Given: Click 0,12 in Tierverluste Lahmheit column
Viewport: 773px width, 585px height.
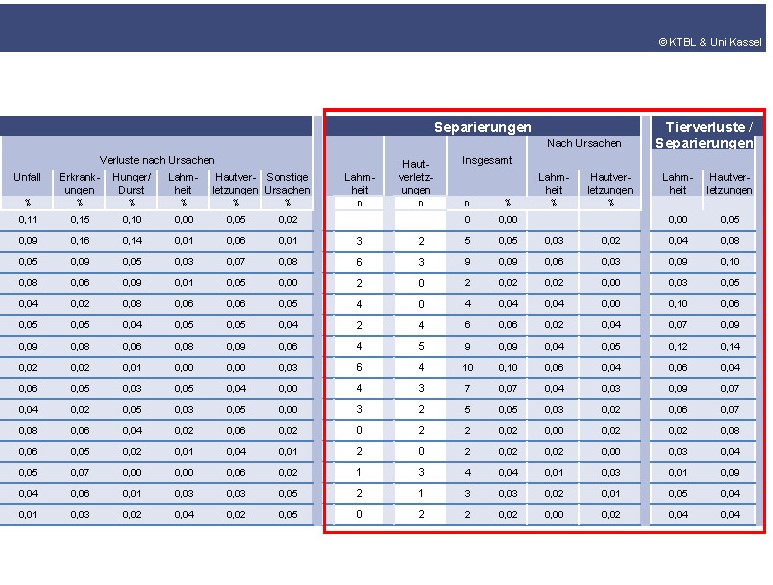Looking at the screenshot, I should pos(678,345).
